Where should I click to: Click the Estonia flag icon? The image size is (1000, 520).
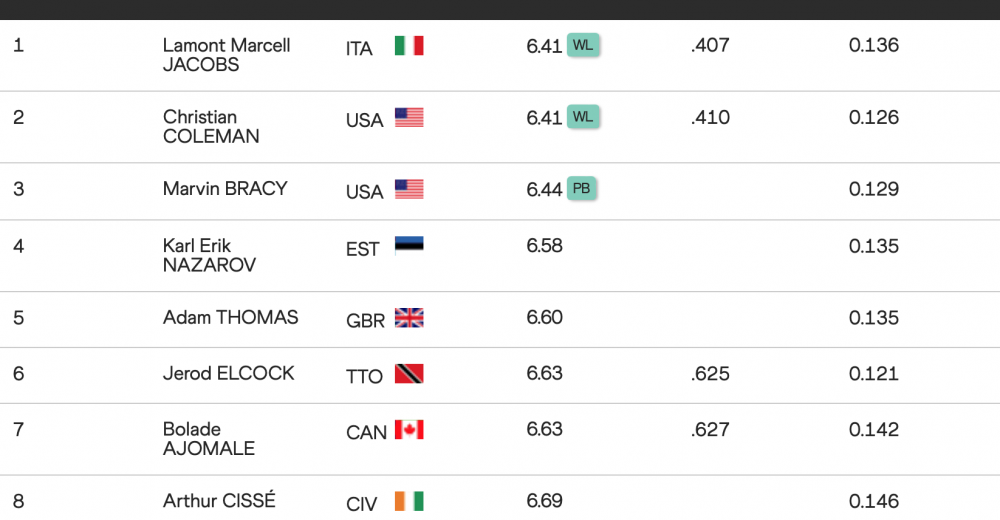click(x=409, y=246)
